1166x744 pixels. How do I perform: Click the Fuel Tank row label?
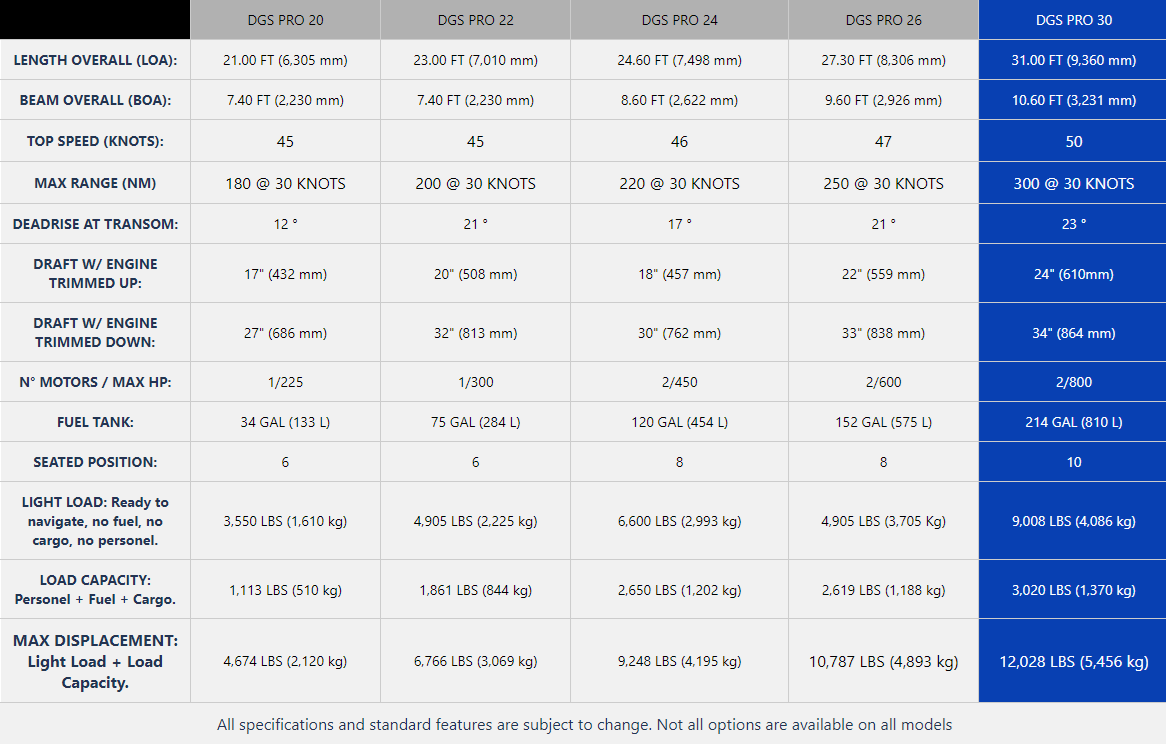pyautogui.click(x=95, y=422)
